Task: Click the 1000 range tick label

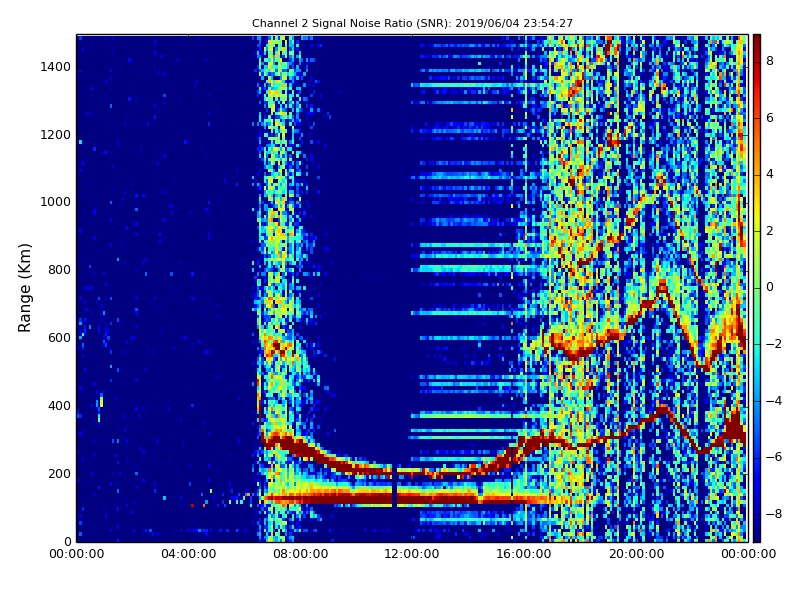Action: point(56,202)
